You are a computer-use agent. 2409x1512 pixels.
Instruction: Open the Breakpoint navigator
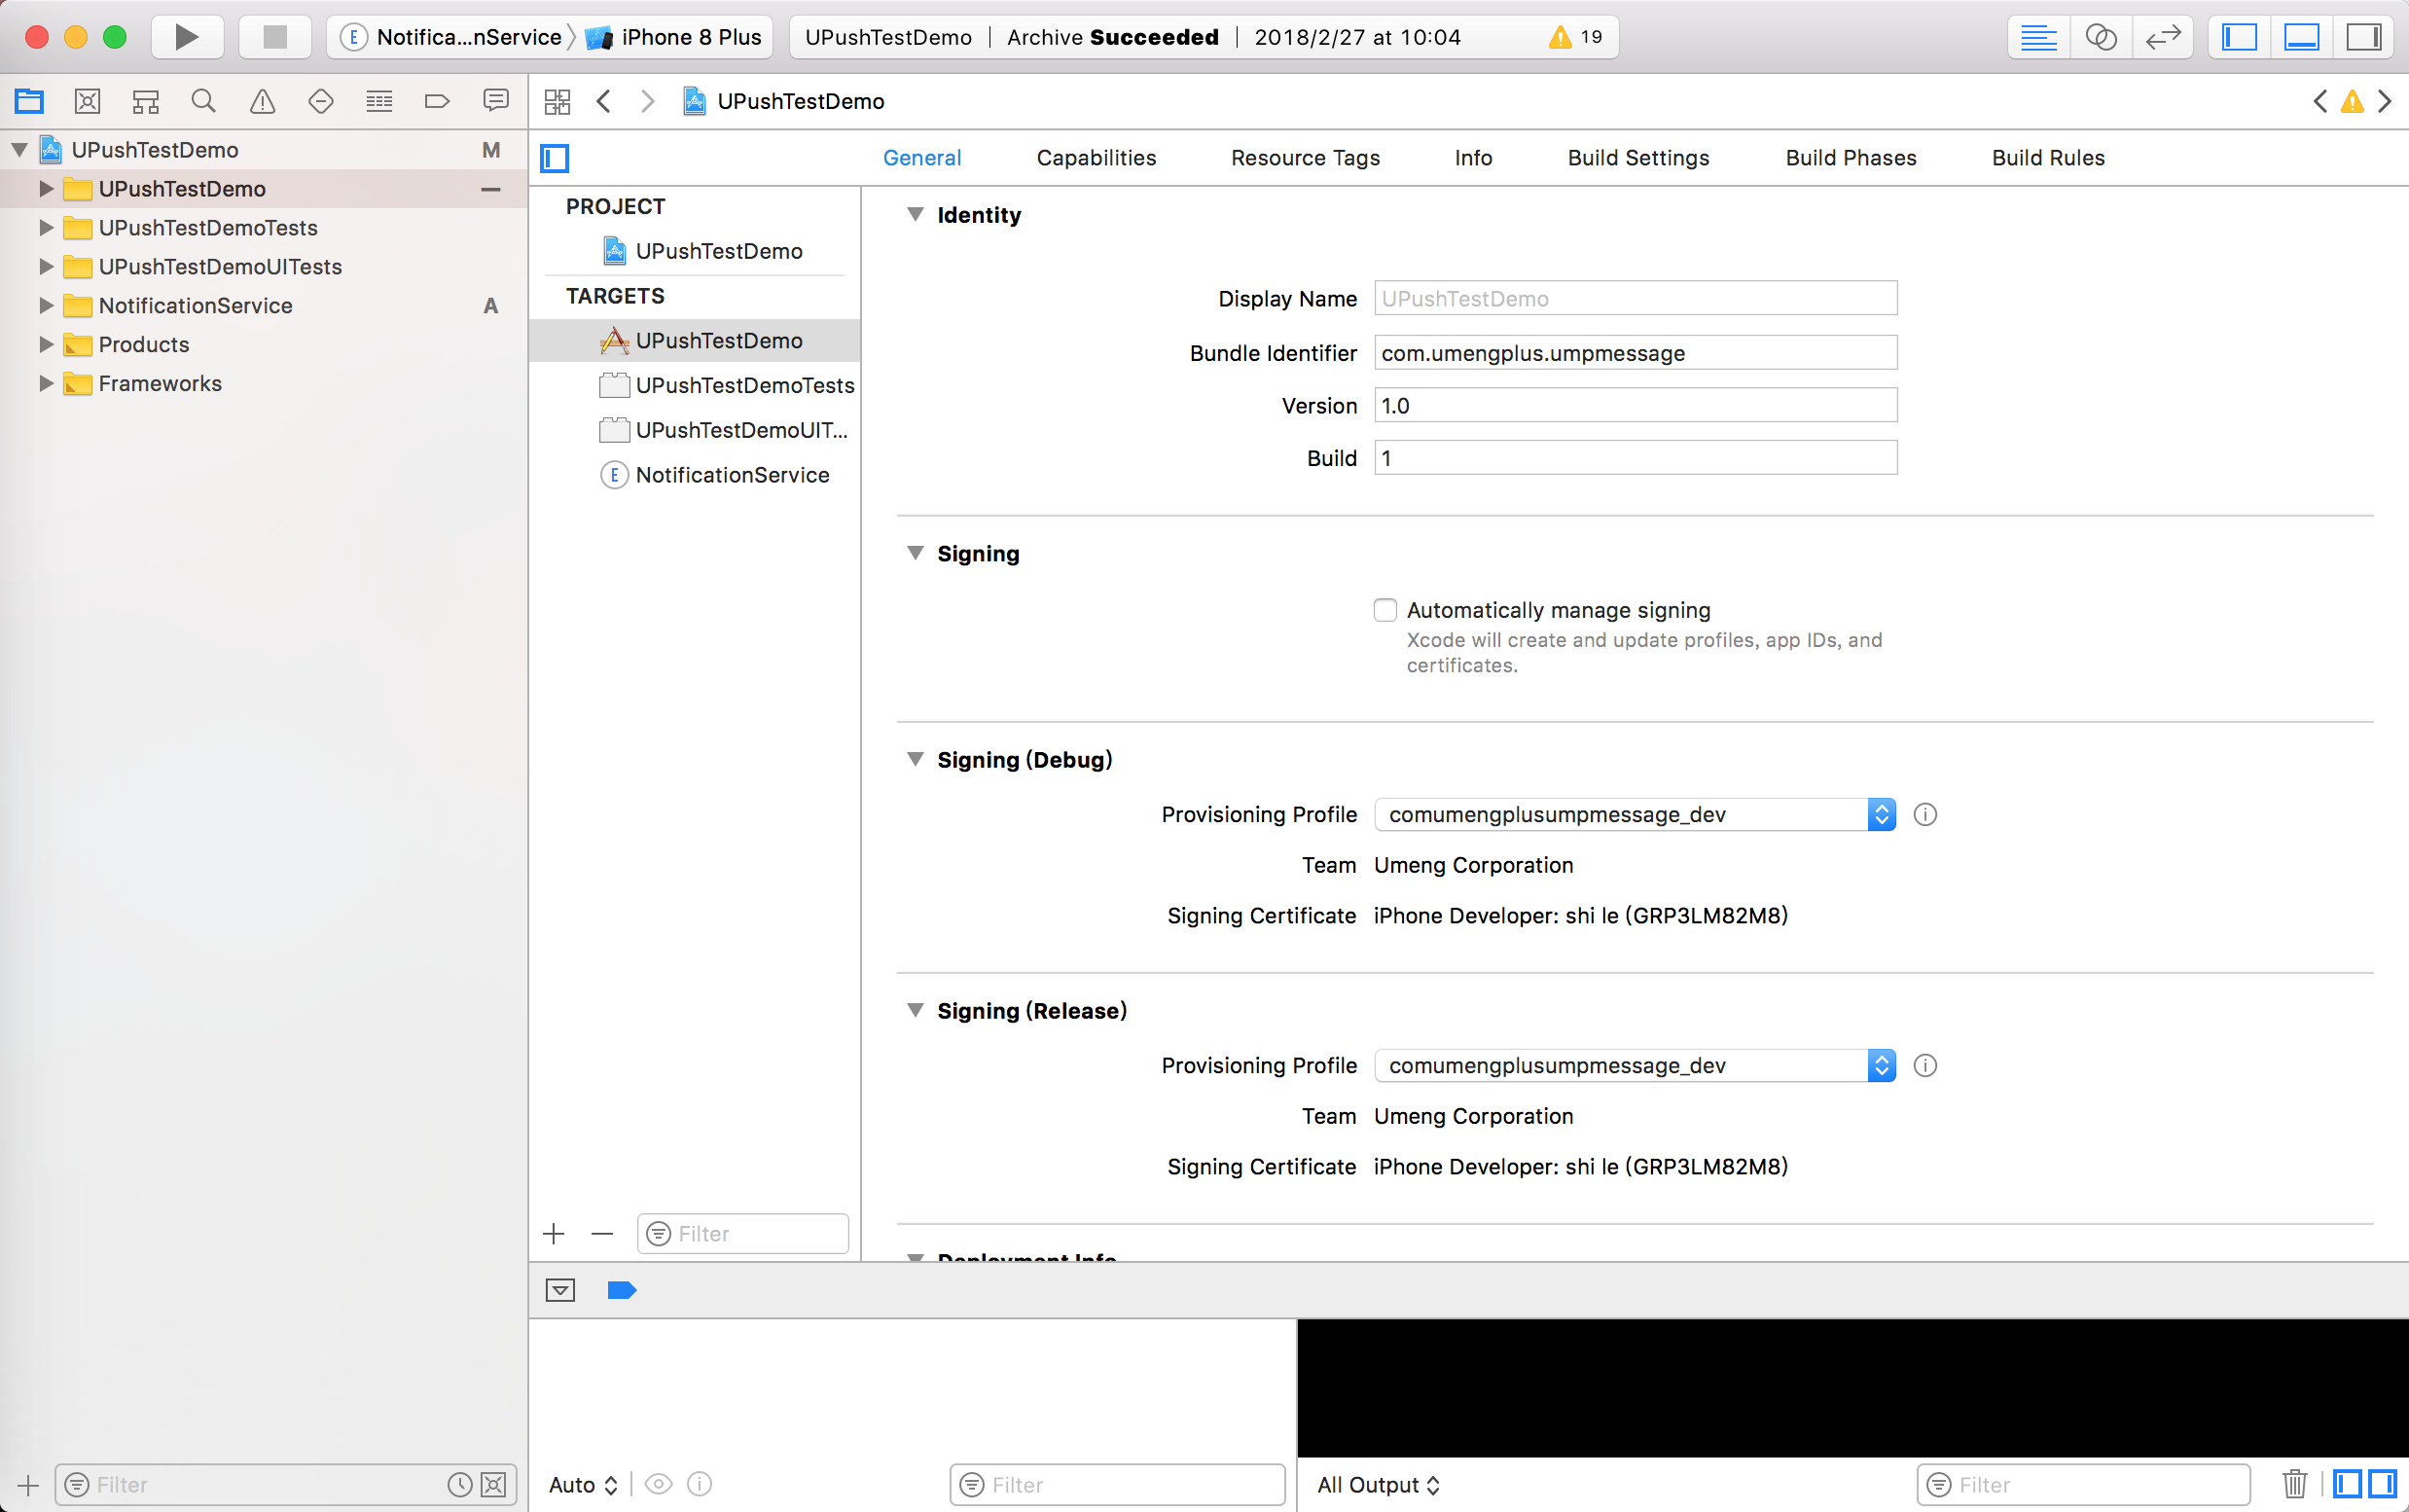click(437, 101)
